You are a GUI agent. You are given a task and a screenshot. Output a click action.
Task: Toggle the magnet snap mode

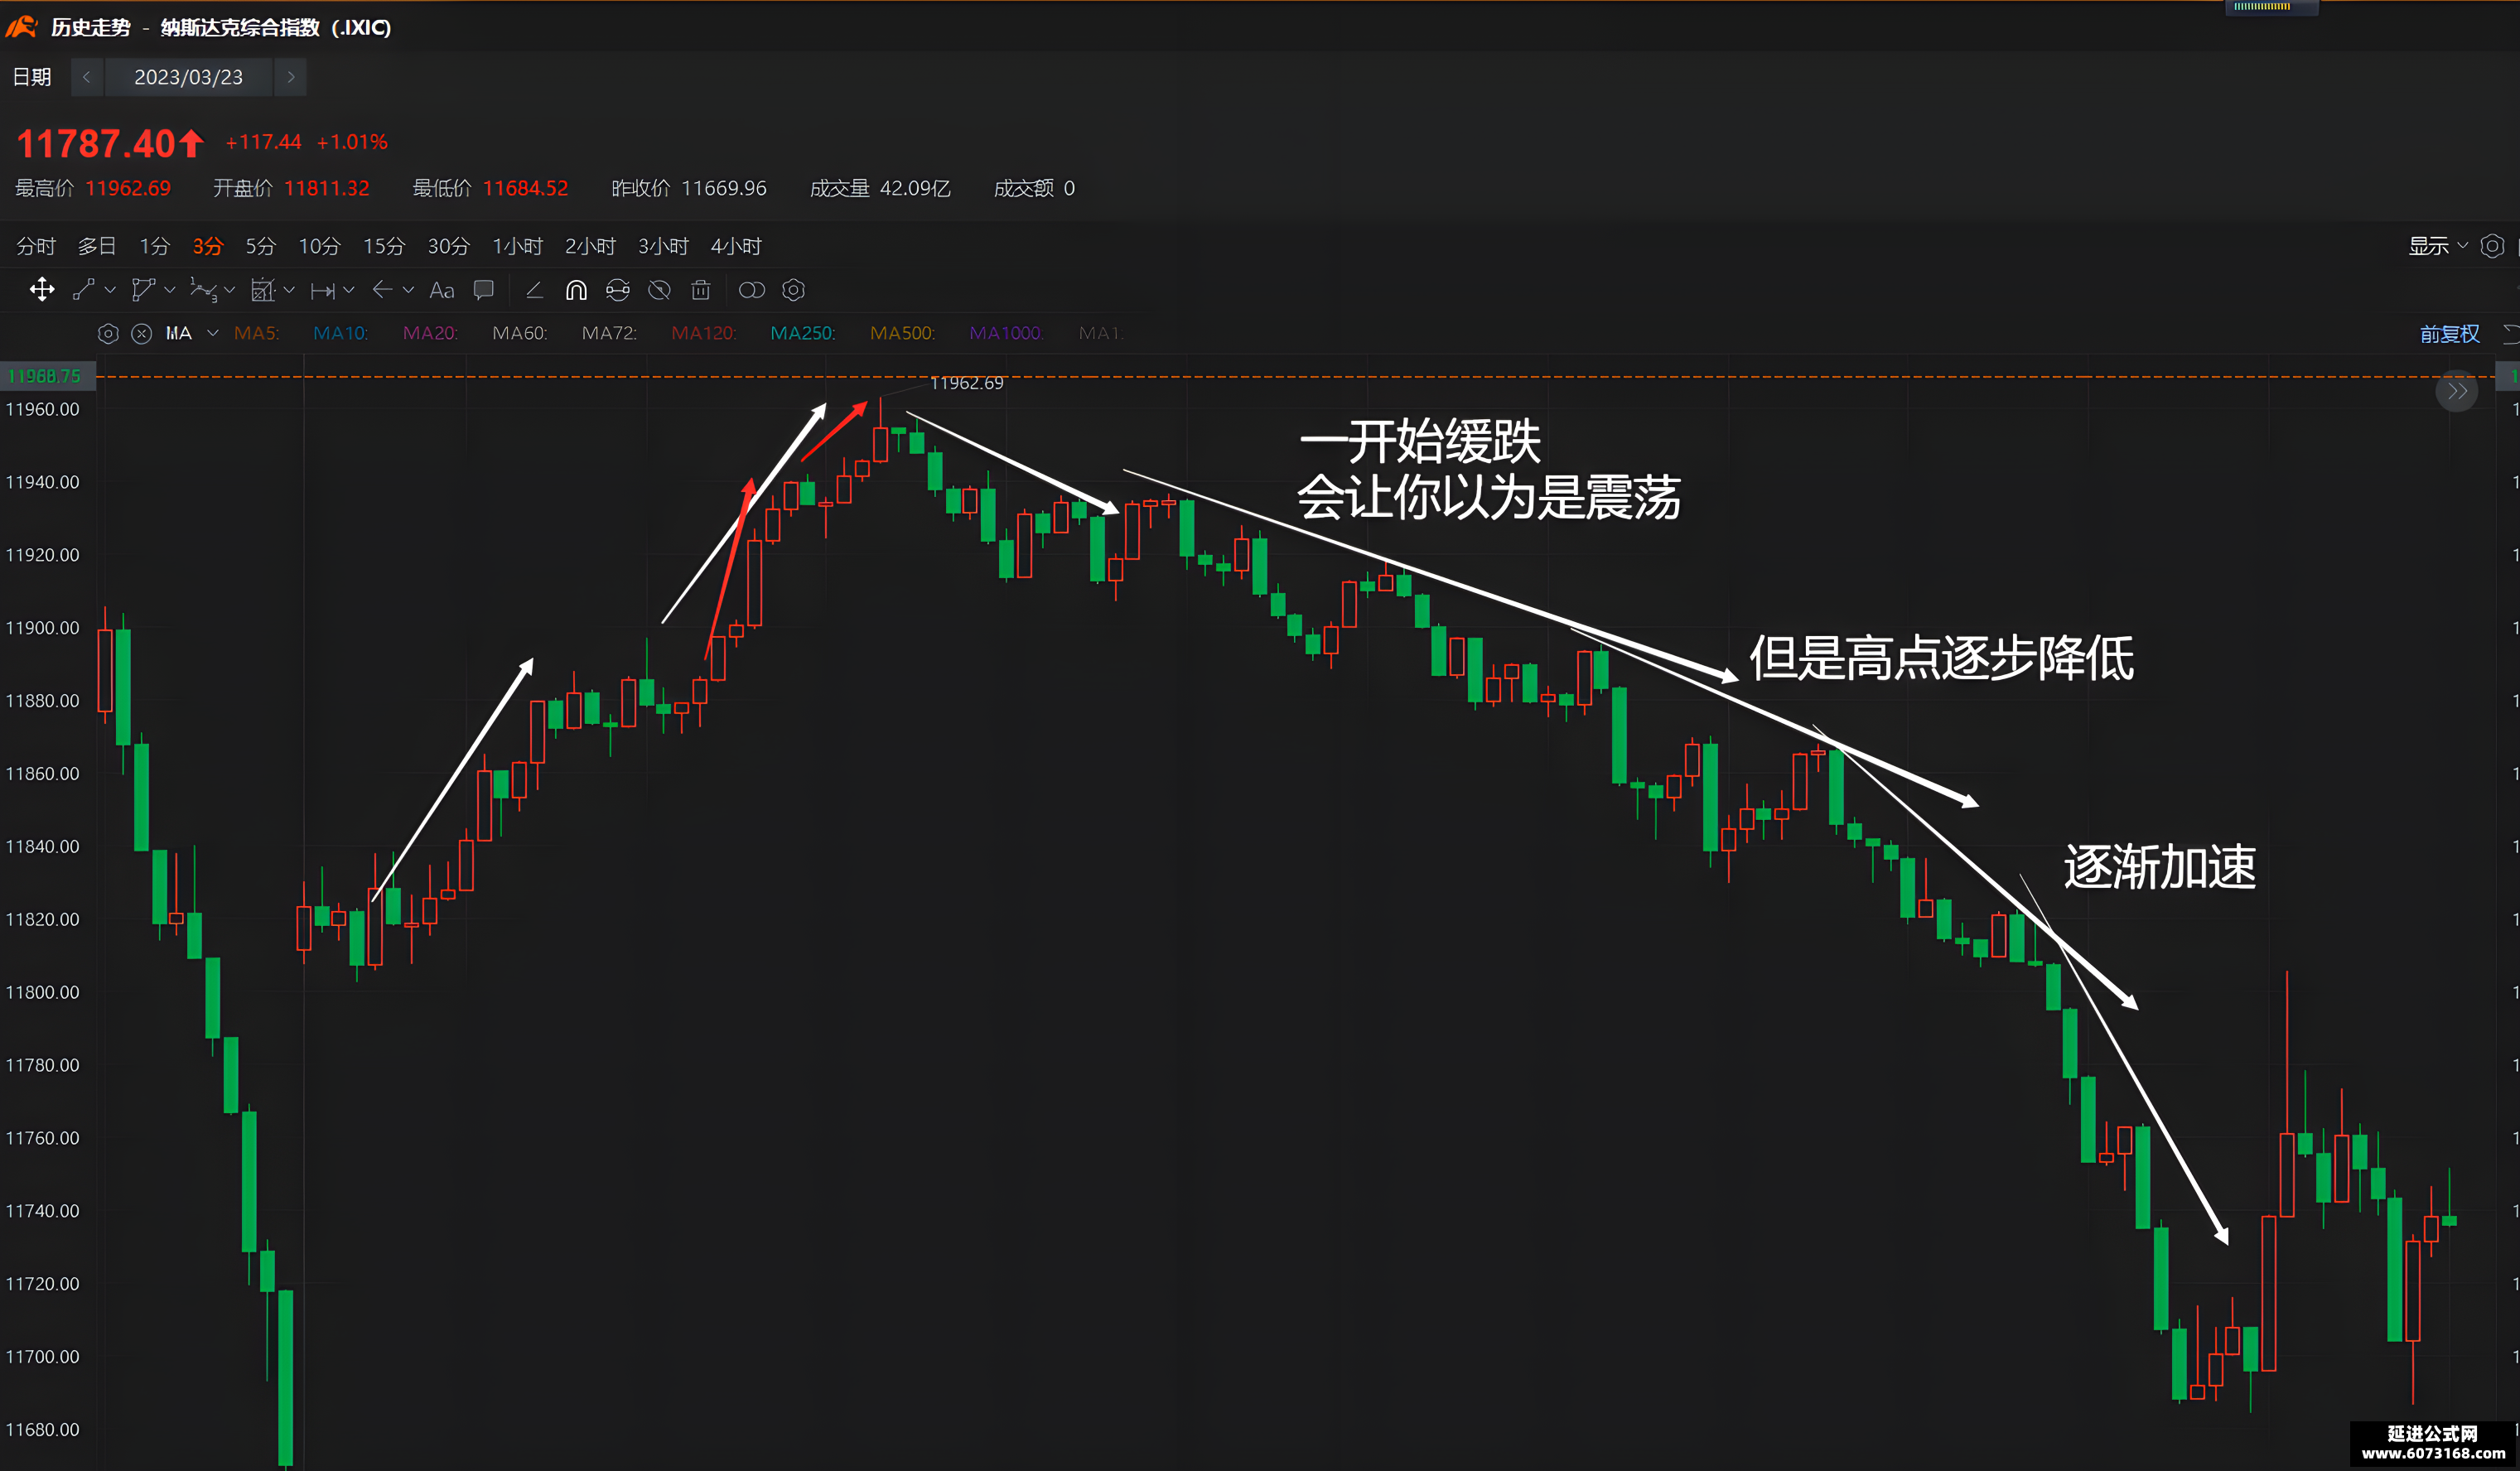[x=576, y=290]
